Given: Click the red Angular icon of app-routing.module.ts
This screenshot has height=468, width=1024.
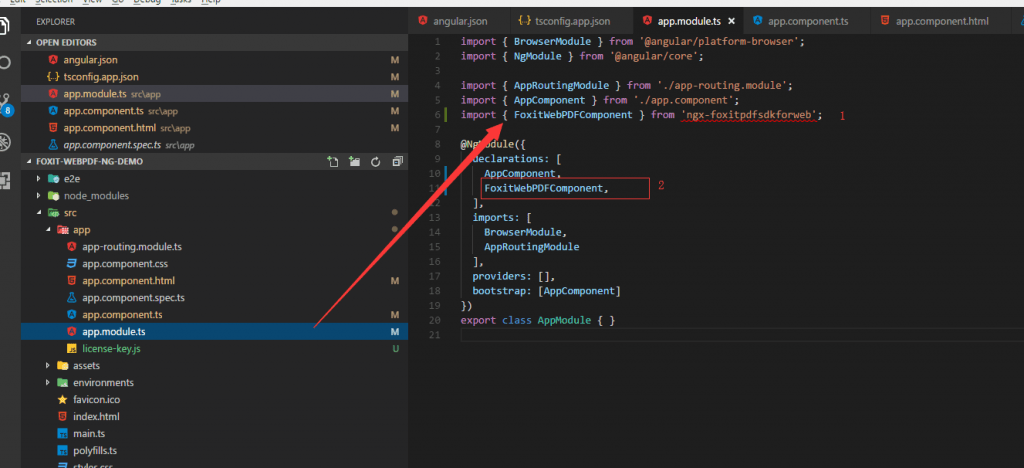Looking at the screenshot, I should pyautogui.click(x=72, y=247).
